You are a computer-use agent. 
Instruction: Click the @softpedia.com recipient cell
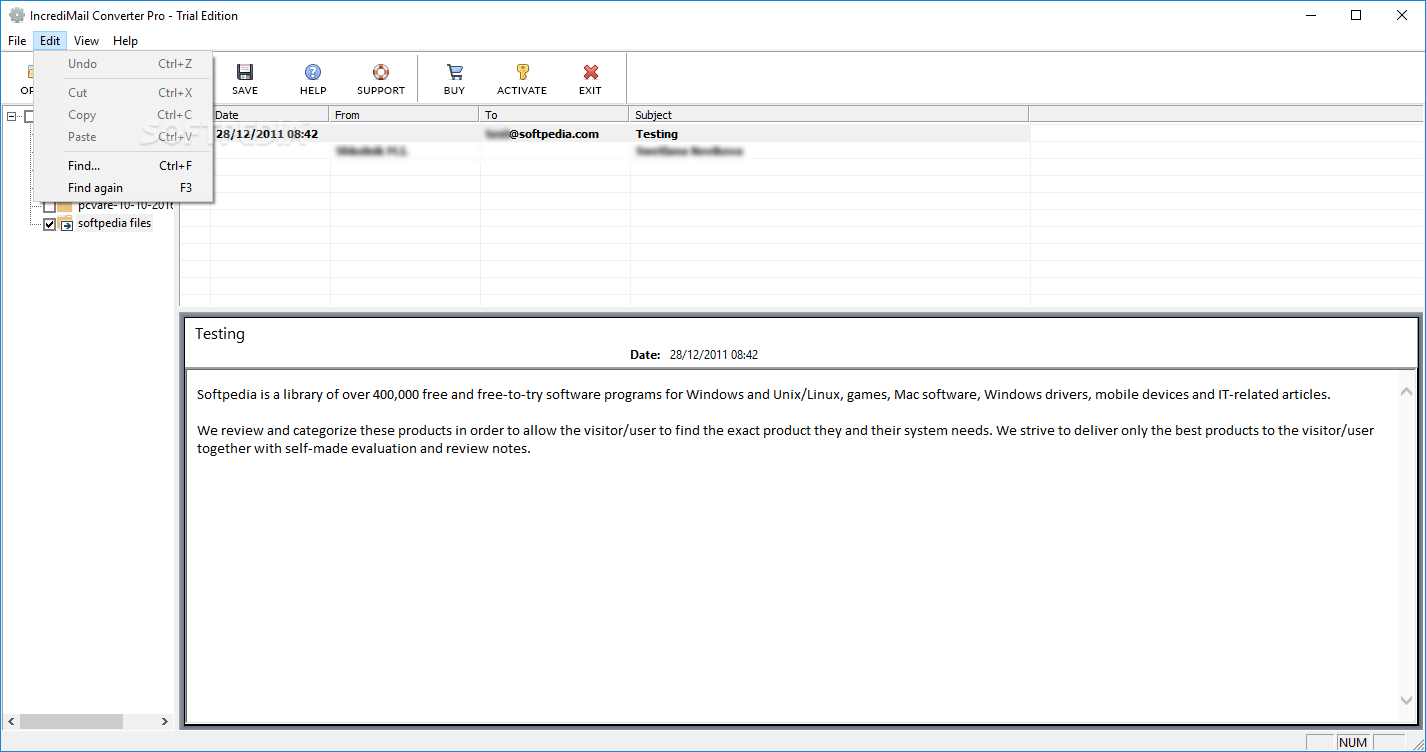point(542,134)
